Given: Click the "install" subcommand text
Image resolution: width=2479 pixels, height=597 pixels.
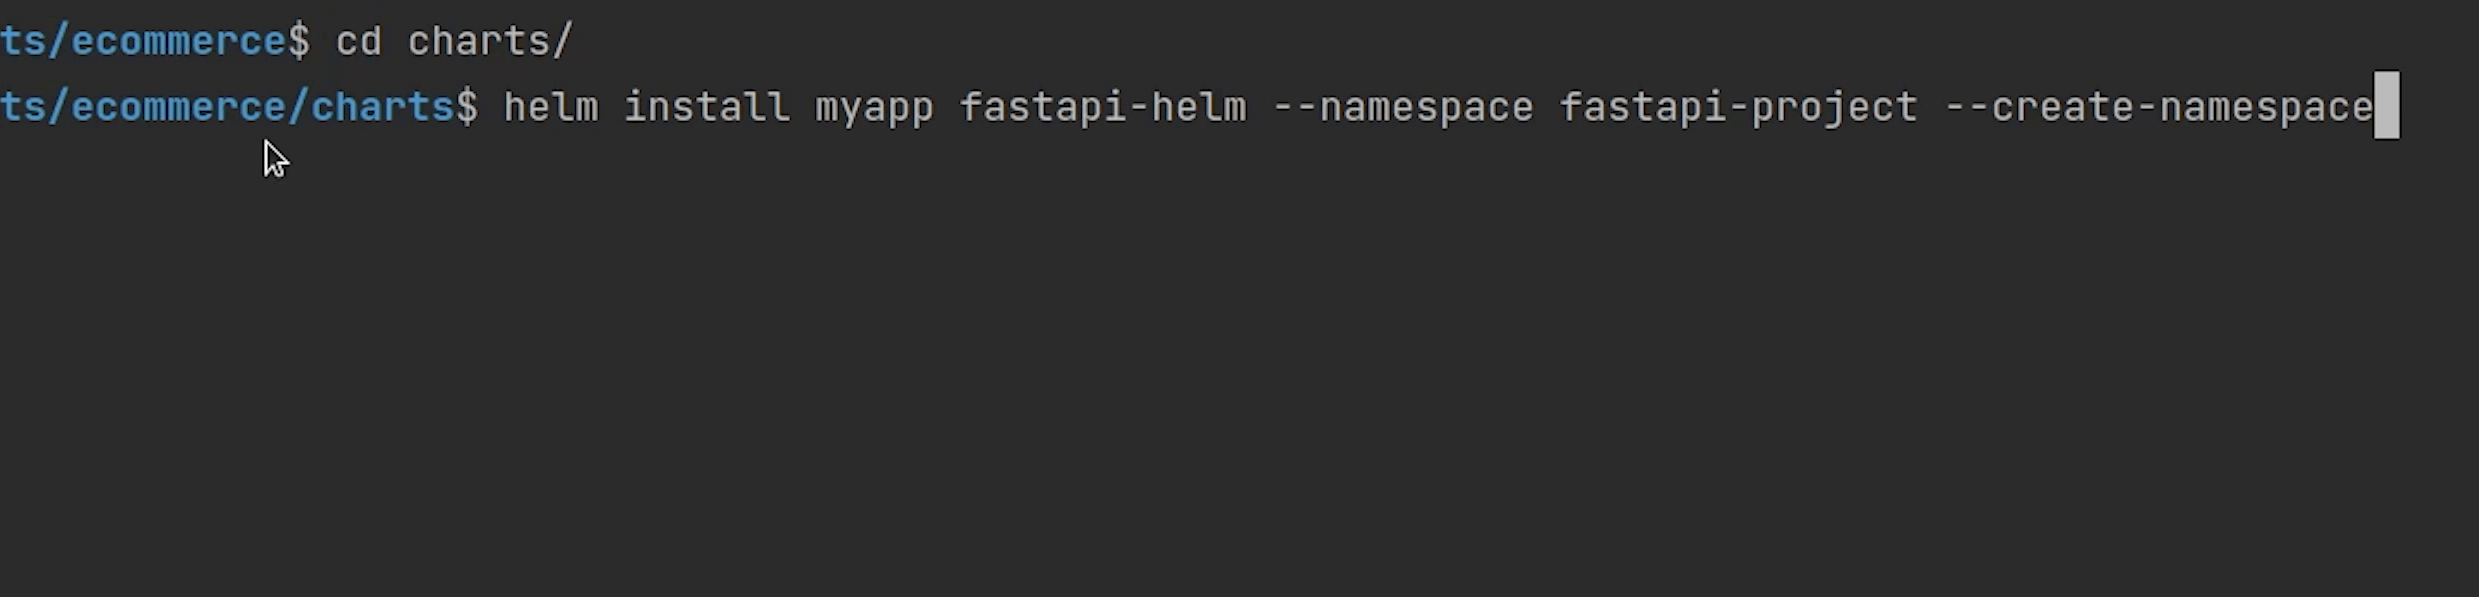Looking at the screenshot, I should coord(707,107).
